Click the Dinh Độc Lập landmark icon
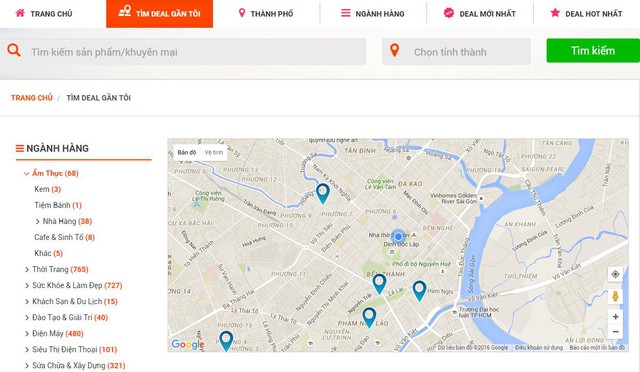Image resolution: width=640 pixels, height=372 pixels. click(392, 252)
